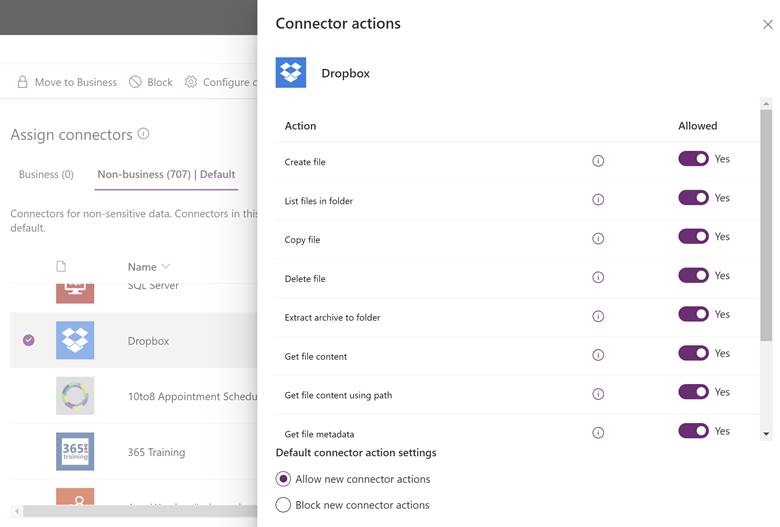The image size is (780, 527).
Task: Click info icon next to Assign connectors
Action: (x=144, y=134)
